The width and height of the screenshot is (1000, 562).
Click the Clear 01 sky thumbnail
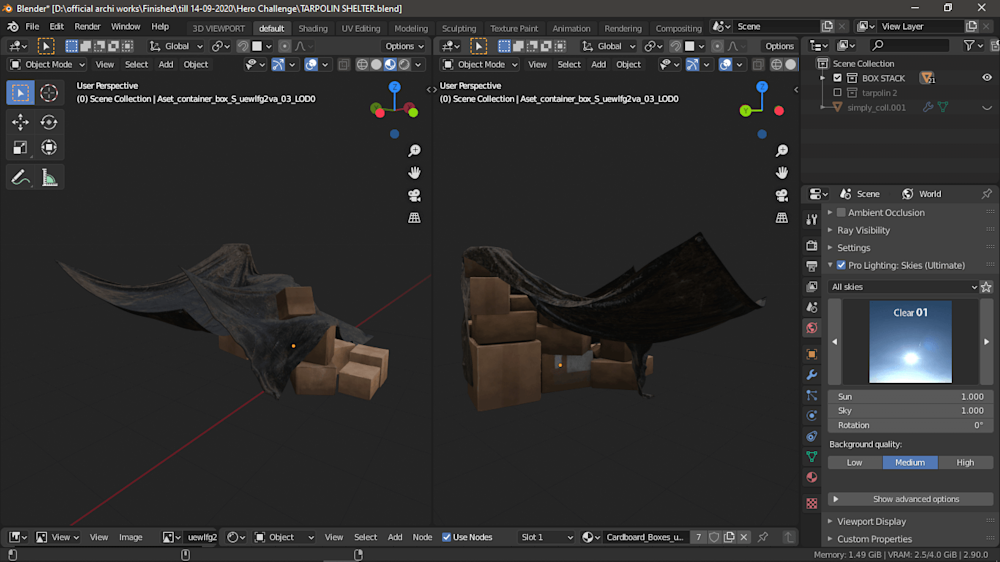click(x=910, y=342)
